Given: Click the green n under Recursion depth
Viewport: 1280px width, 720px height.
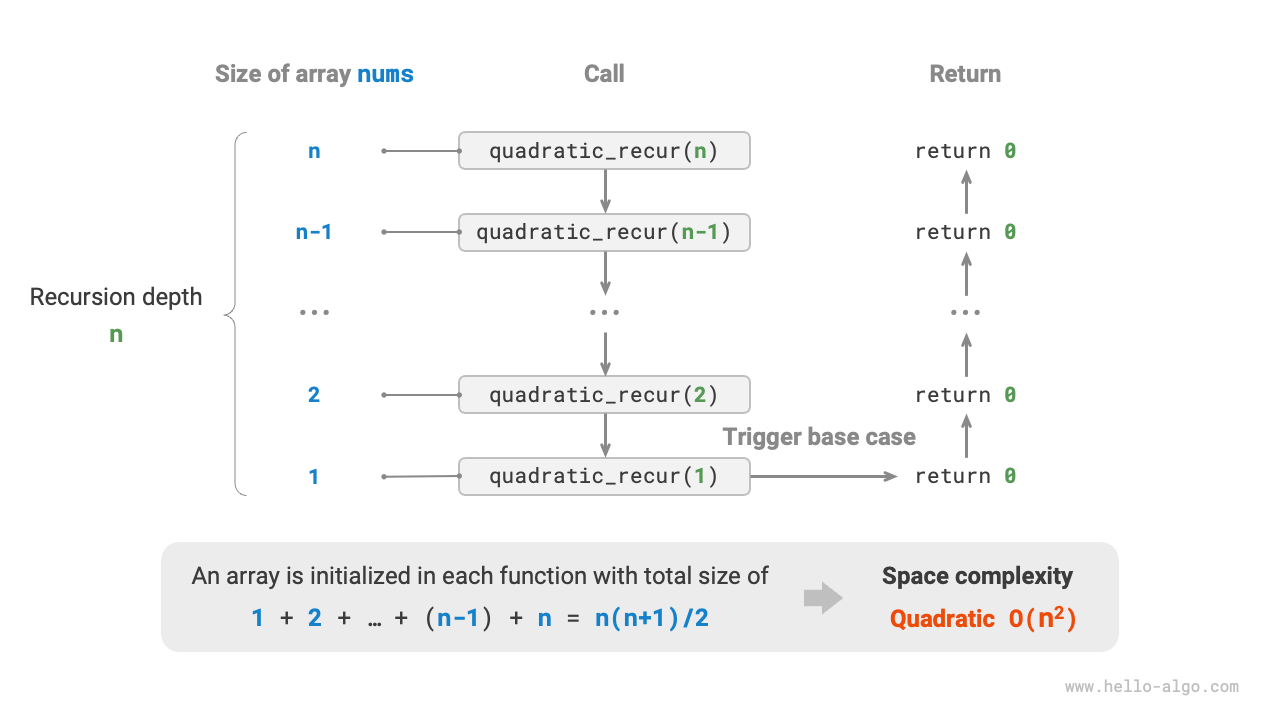Looking at the screenshot, I should 116,335.
